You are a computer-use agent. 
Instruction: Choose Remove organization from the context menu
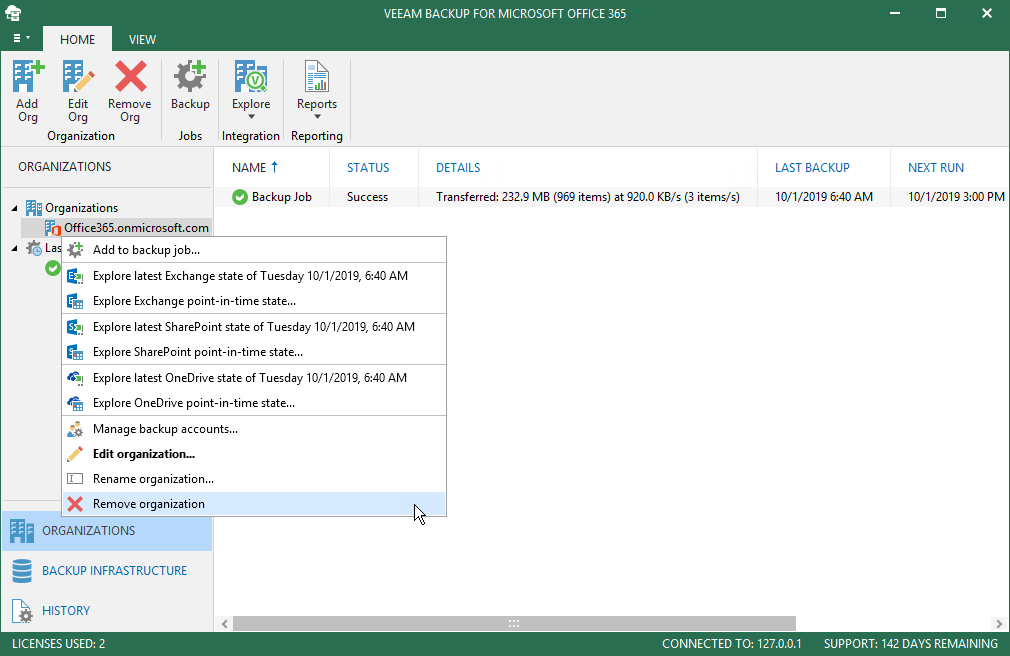[254, 504]
